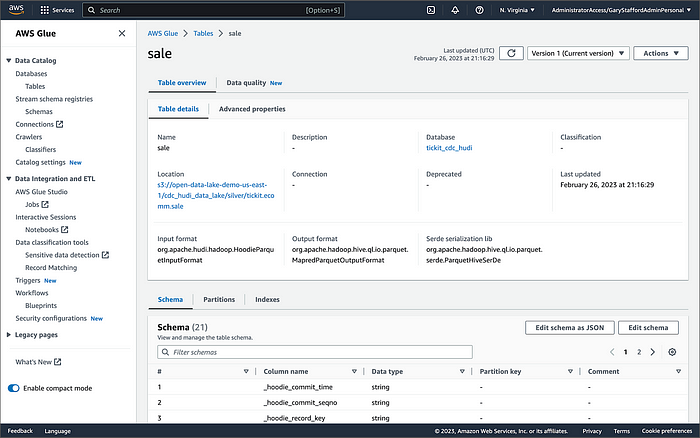The image size is (700, 438).
Task: Click the external link icon beside Notebooks
Action: tap(64, 229)
